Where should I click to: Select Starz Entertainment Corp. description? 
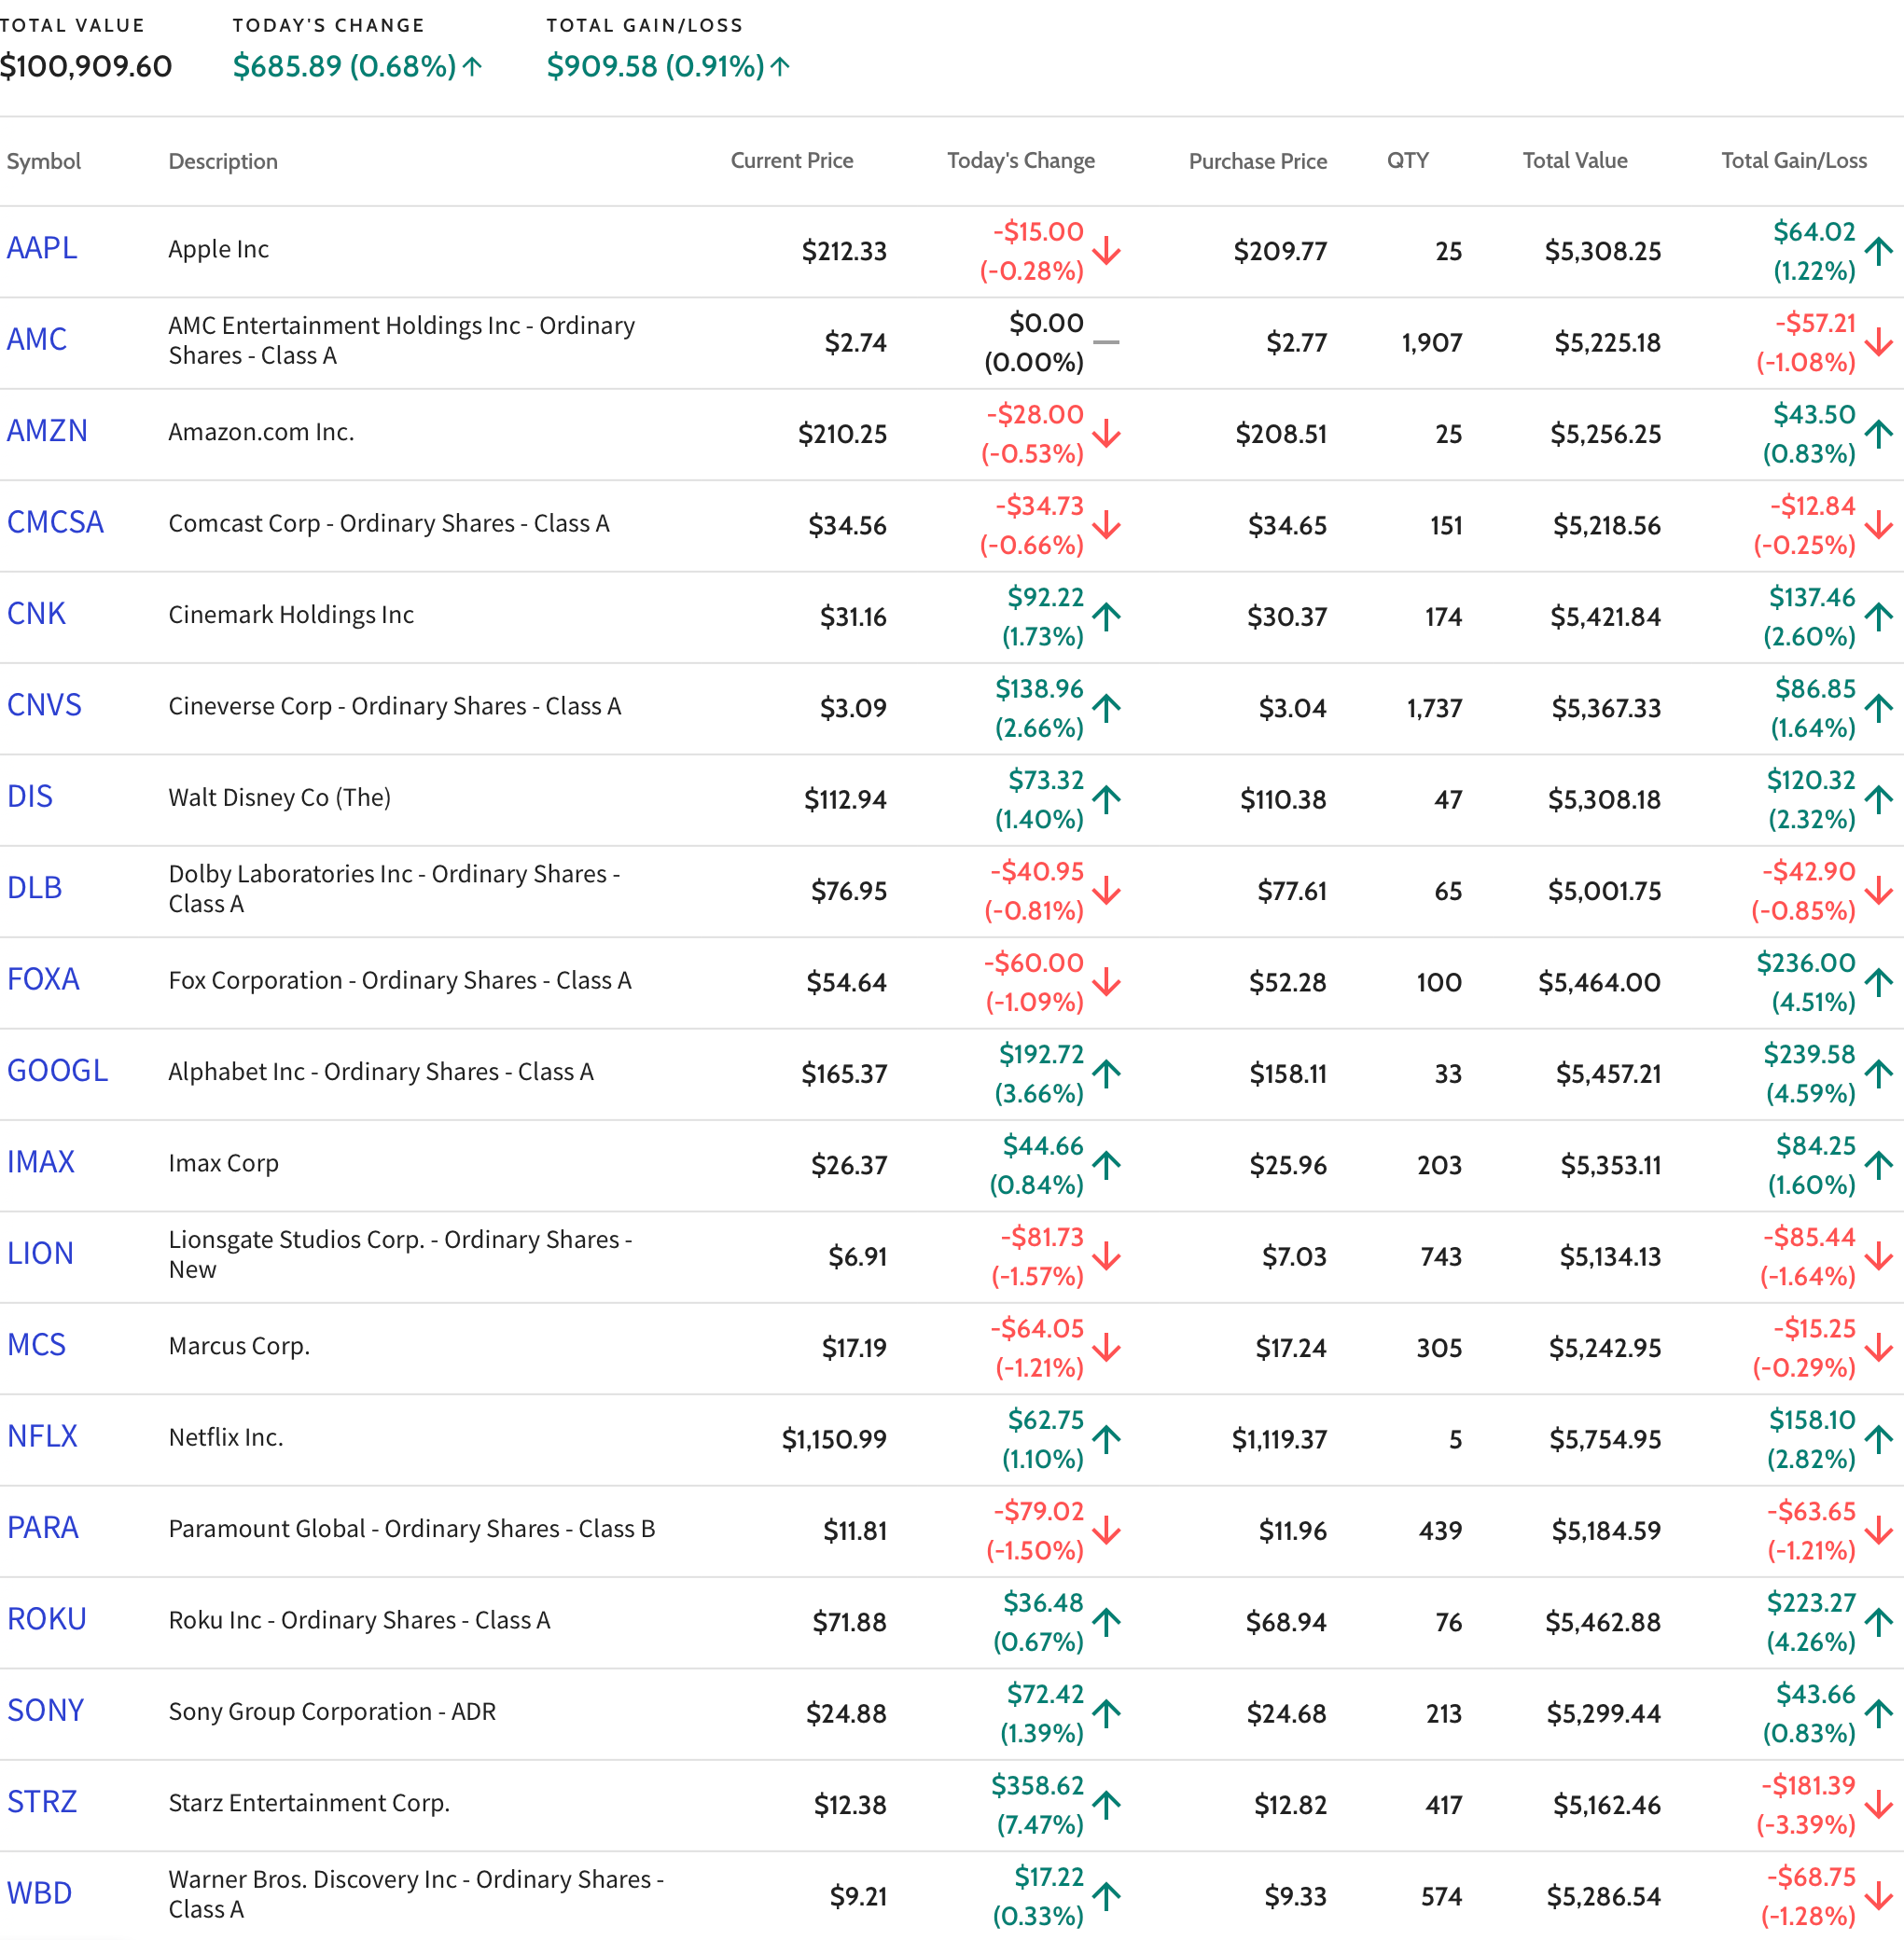tap(309, 1803)
